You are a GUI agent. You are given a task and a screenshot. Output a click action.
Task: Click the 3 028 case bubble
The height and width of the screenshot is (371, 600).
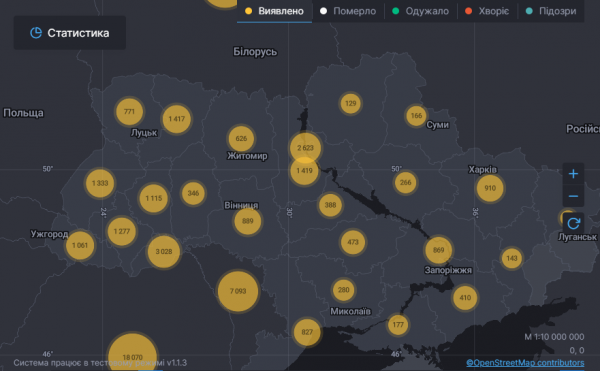(x=164, y=251)
